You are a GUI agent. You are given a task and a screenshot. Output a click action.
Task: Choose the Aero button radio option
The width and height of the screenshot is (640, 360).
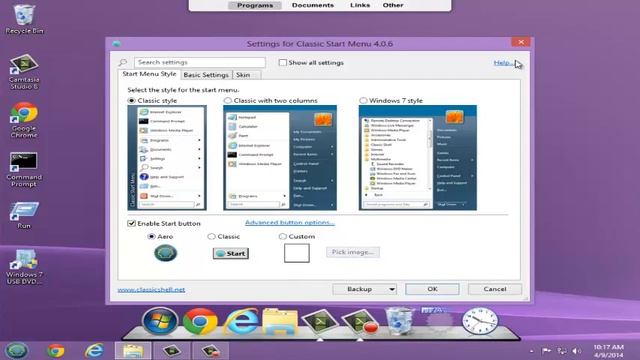151,236
